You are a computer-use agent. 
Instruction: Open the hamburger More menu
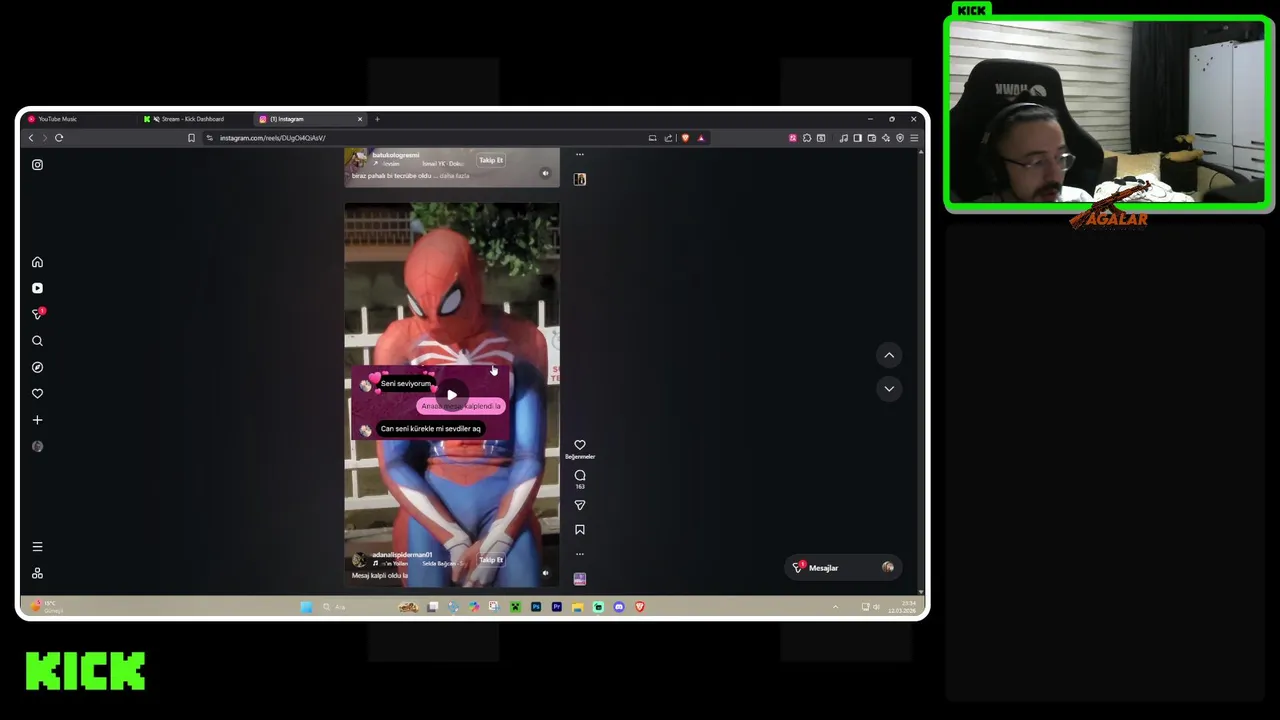37,547
